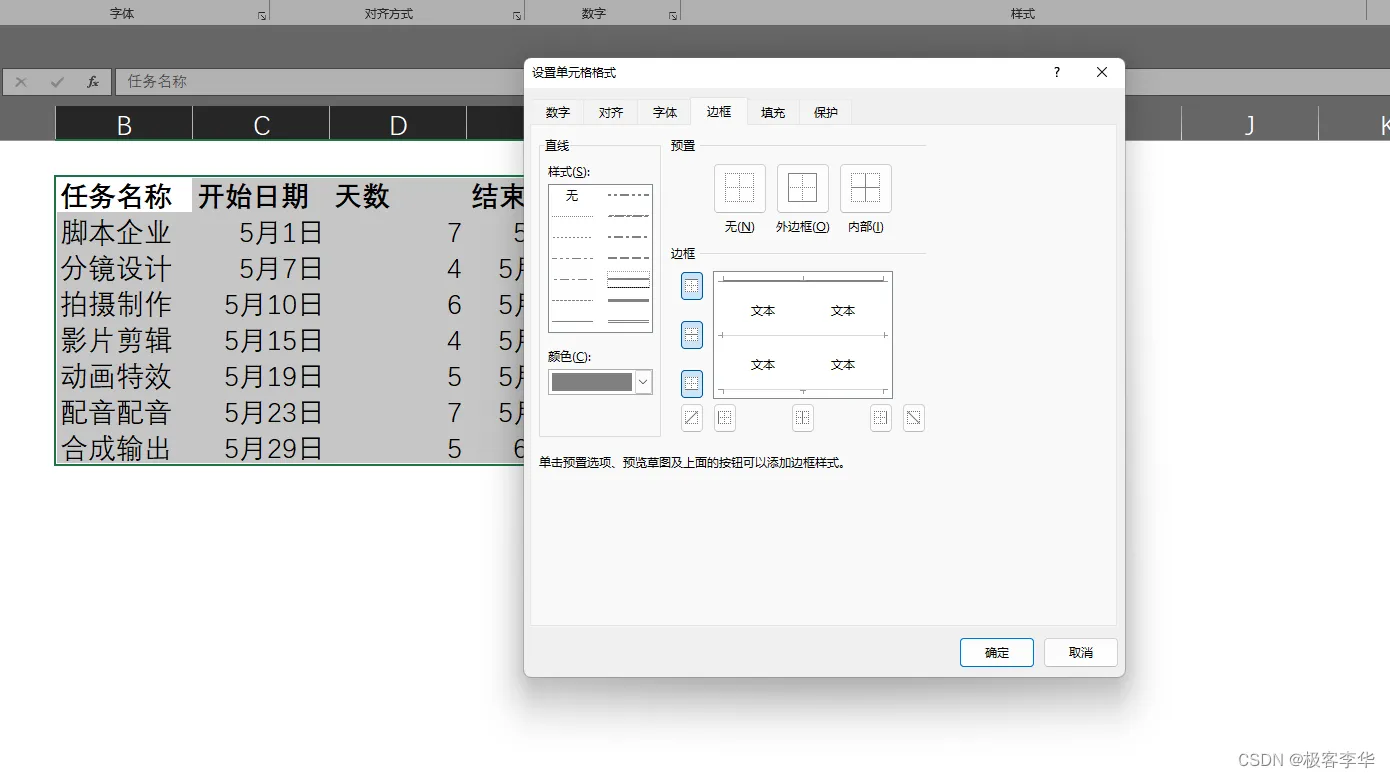Select the 内部 inside borders preset

(866, 189)
